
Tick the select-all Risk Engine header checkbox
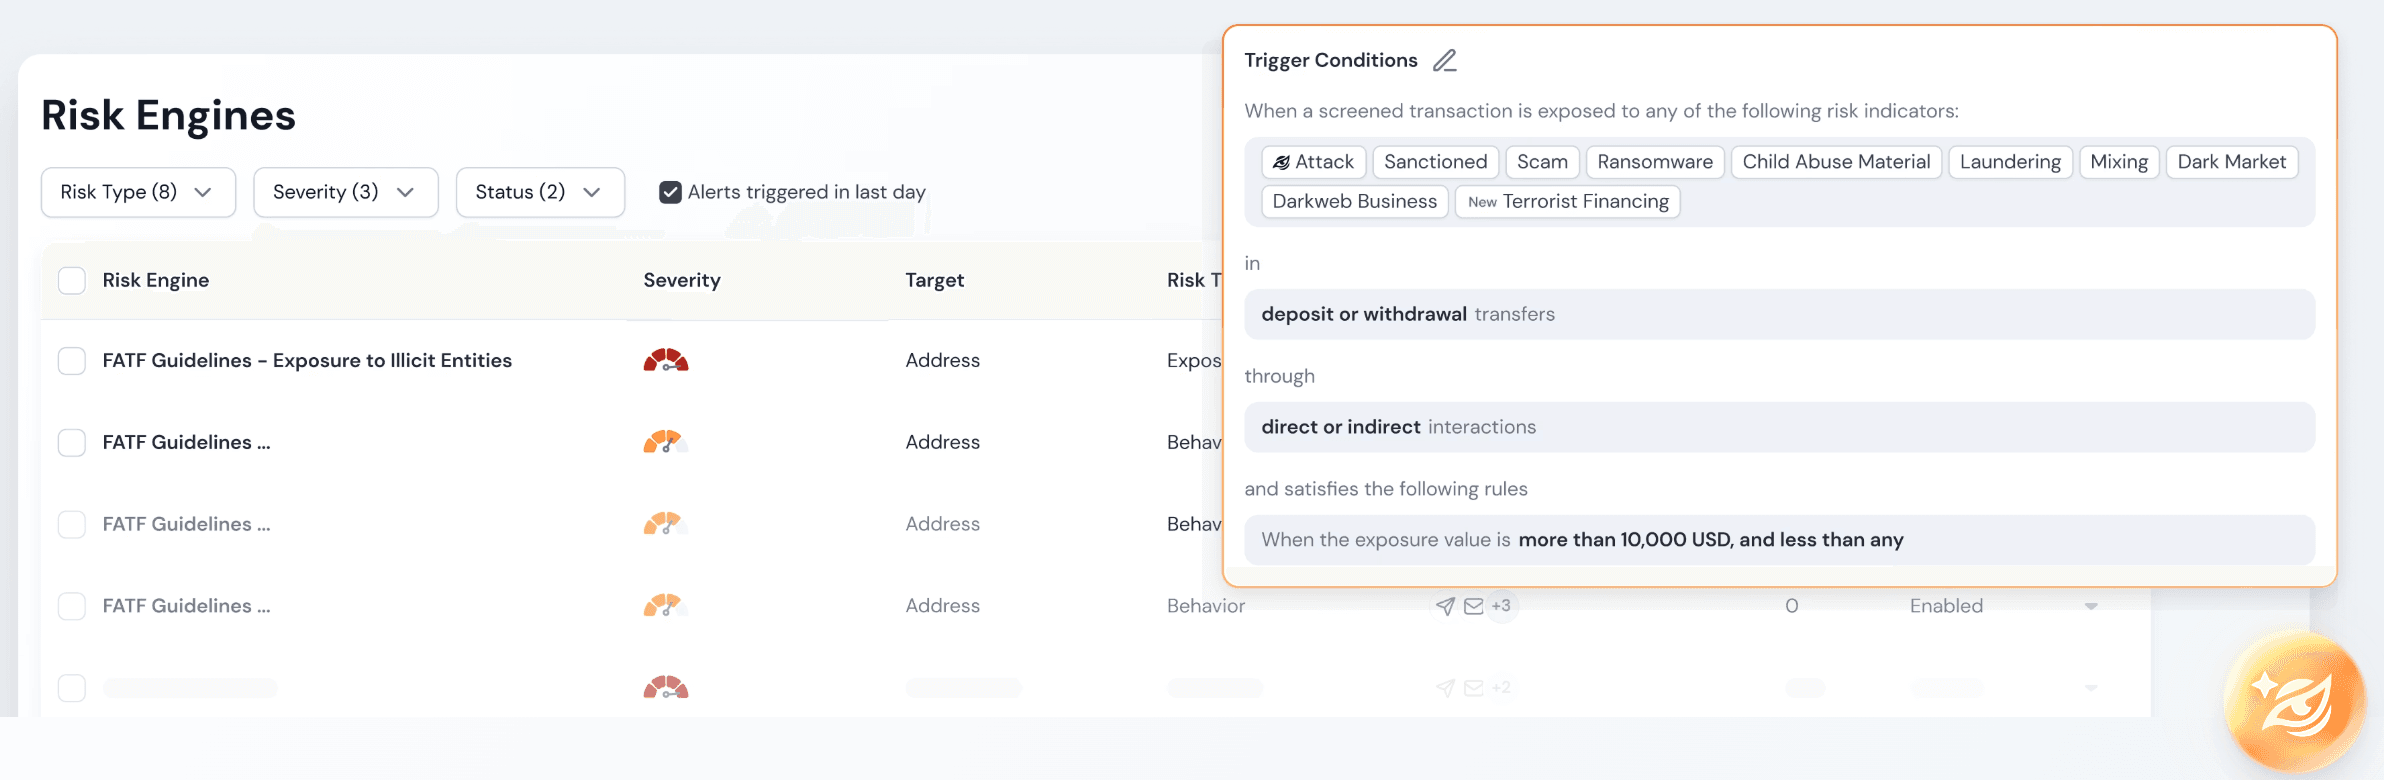coord(72,280)
